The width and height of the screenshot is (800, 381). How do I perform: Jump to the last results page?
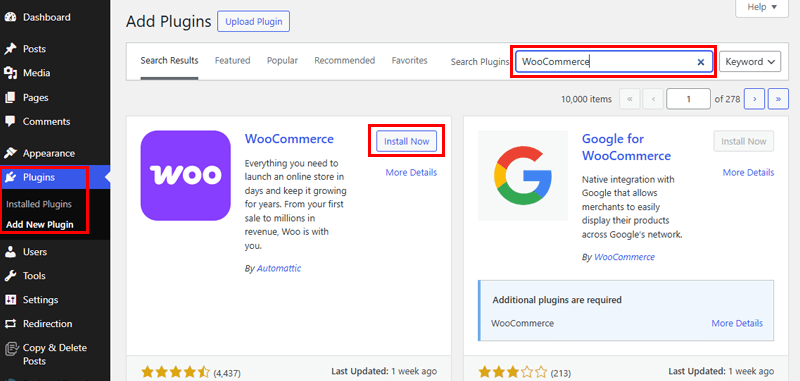click(778, 99)
